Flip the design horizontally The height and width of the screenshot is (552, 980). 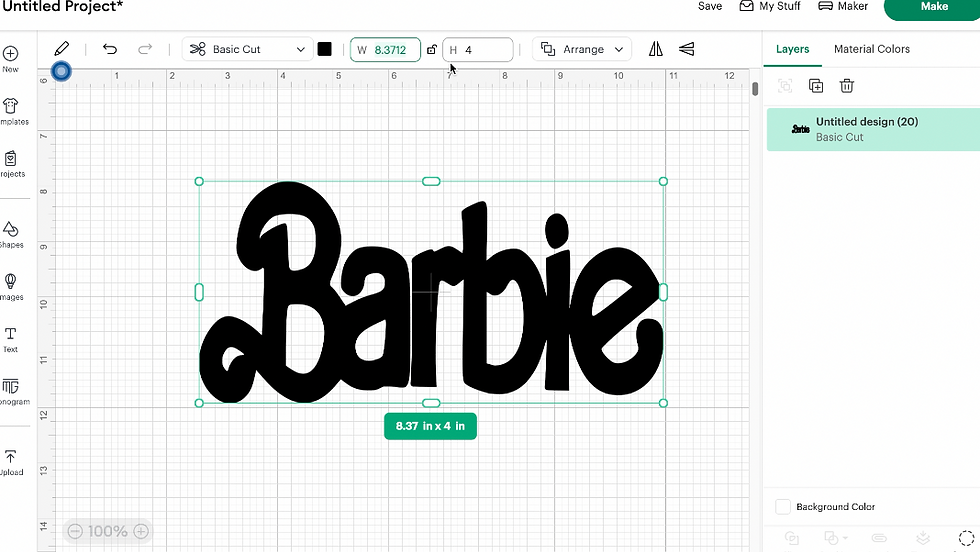[x=656, y=49]
